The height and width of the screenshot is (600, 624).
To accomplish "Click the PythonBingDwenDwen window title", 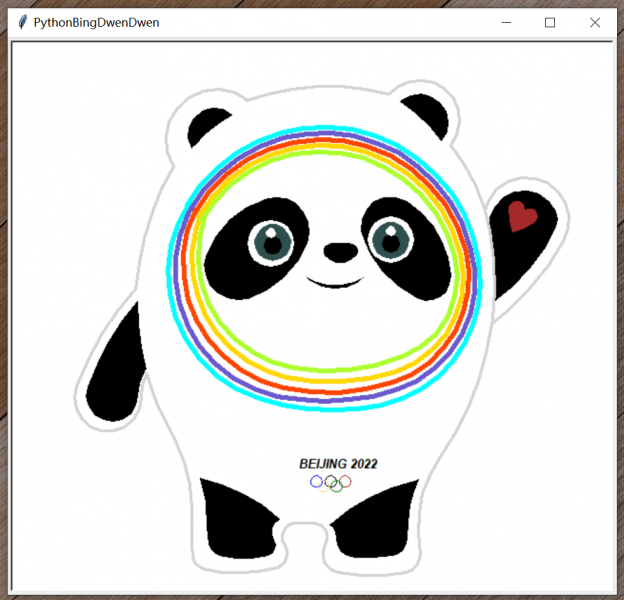I will click(96, 22).
